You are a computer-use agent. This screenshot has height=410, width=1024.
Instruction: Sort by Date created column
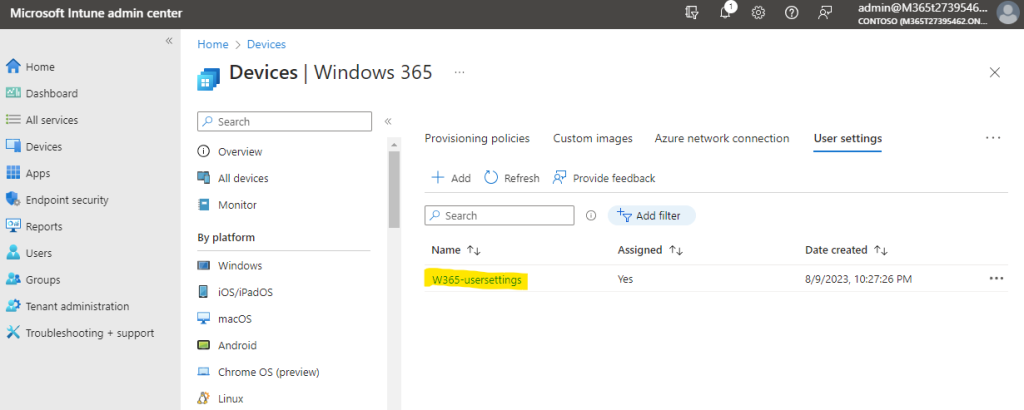click(846, 250)
